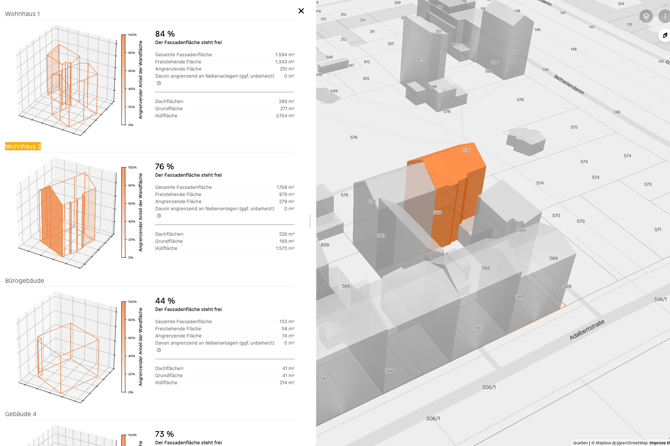Click the 3D building view icon
Screen dimensions: 670x446
click(x=665, y=36)
